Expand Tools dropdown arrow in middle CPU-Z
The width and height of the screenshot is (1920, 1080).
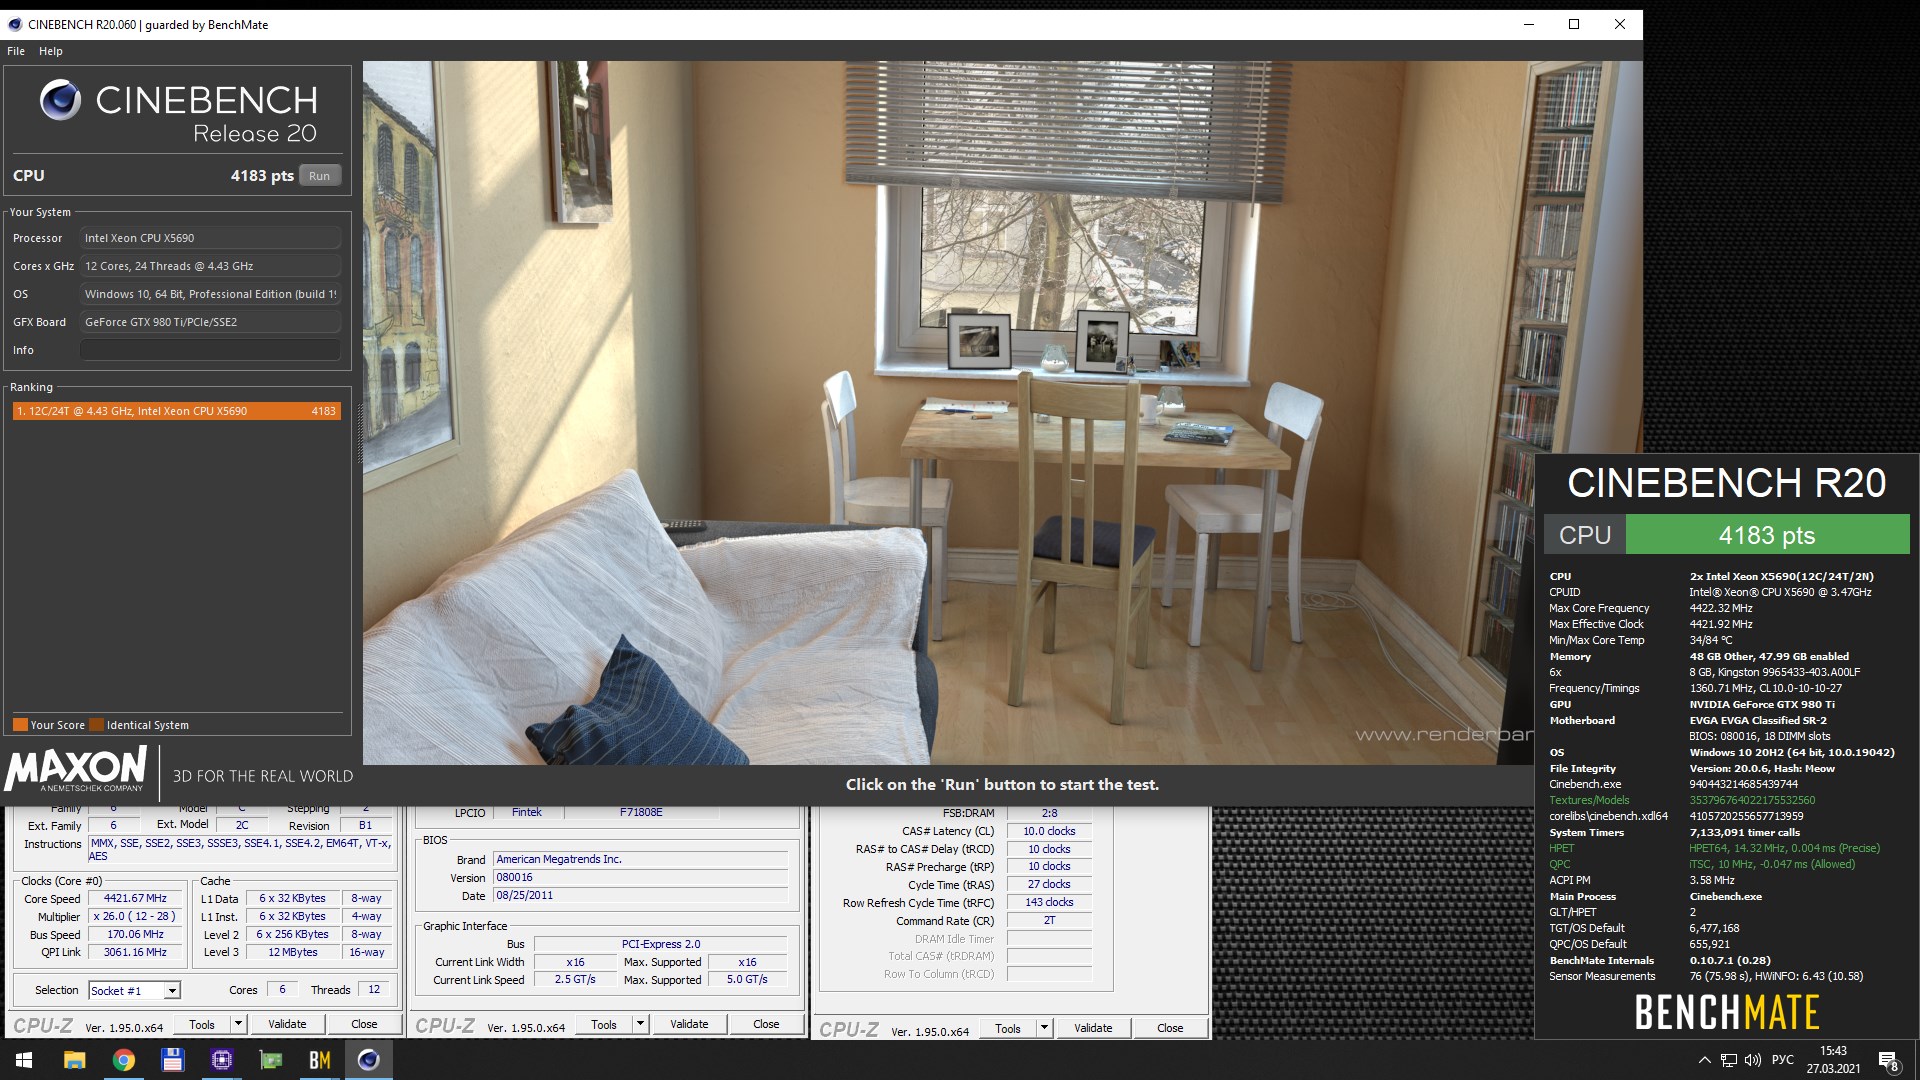click(640, 1025)
